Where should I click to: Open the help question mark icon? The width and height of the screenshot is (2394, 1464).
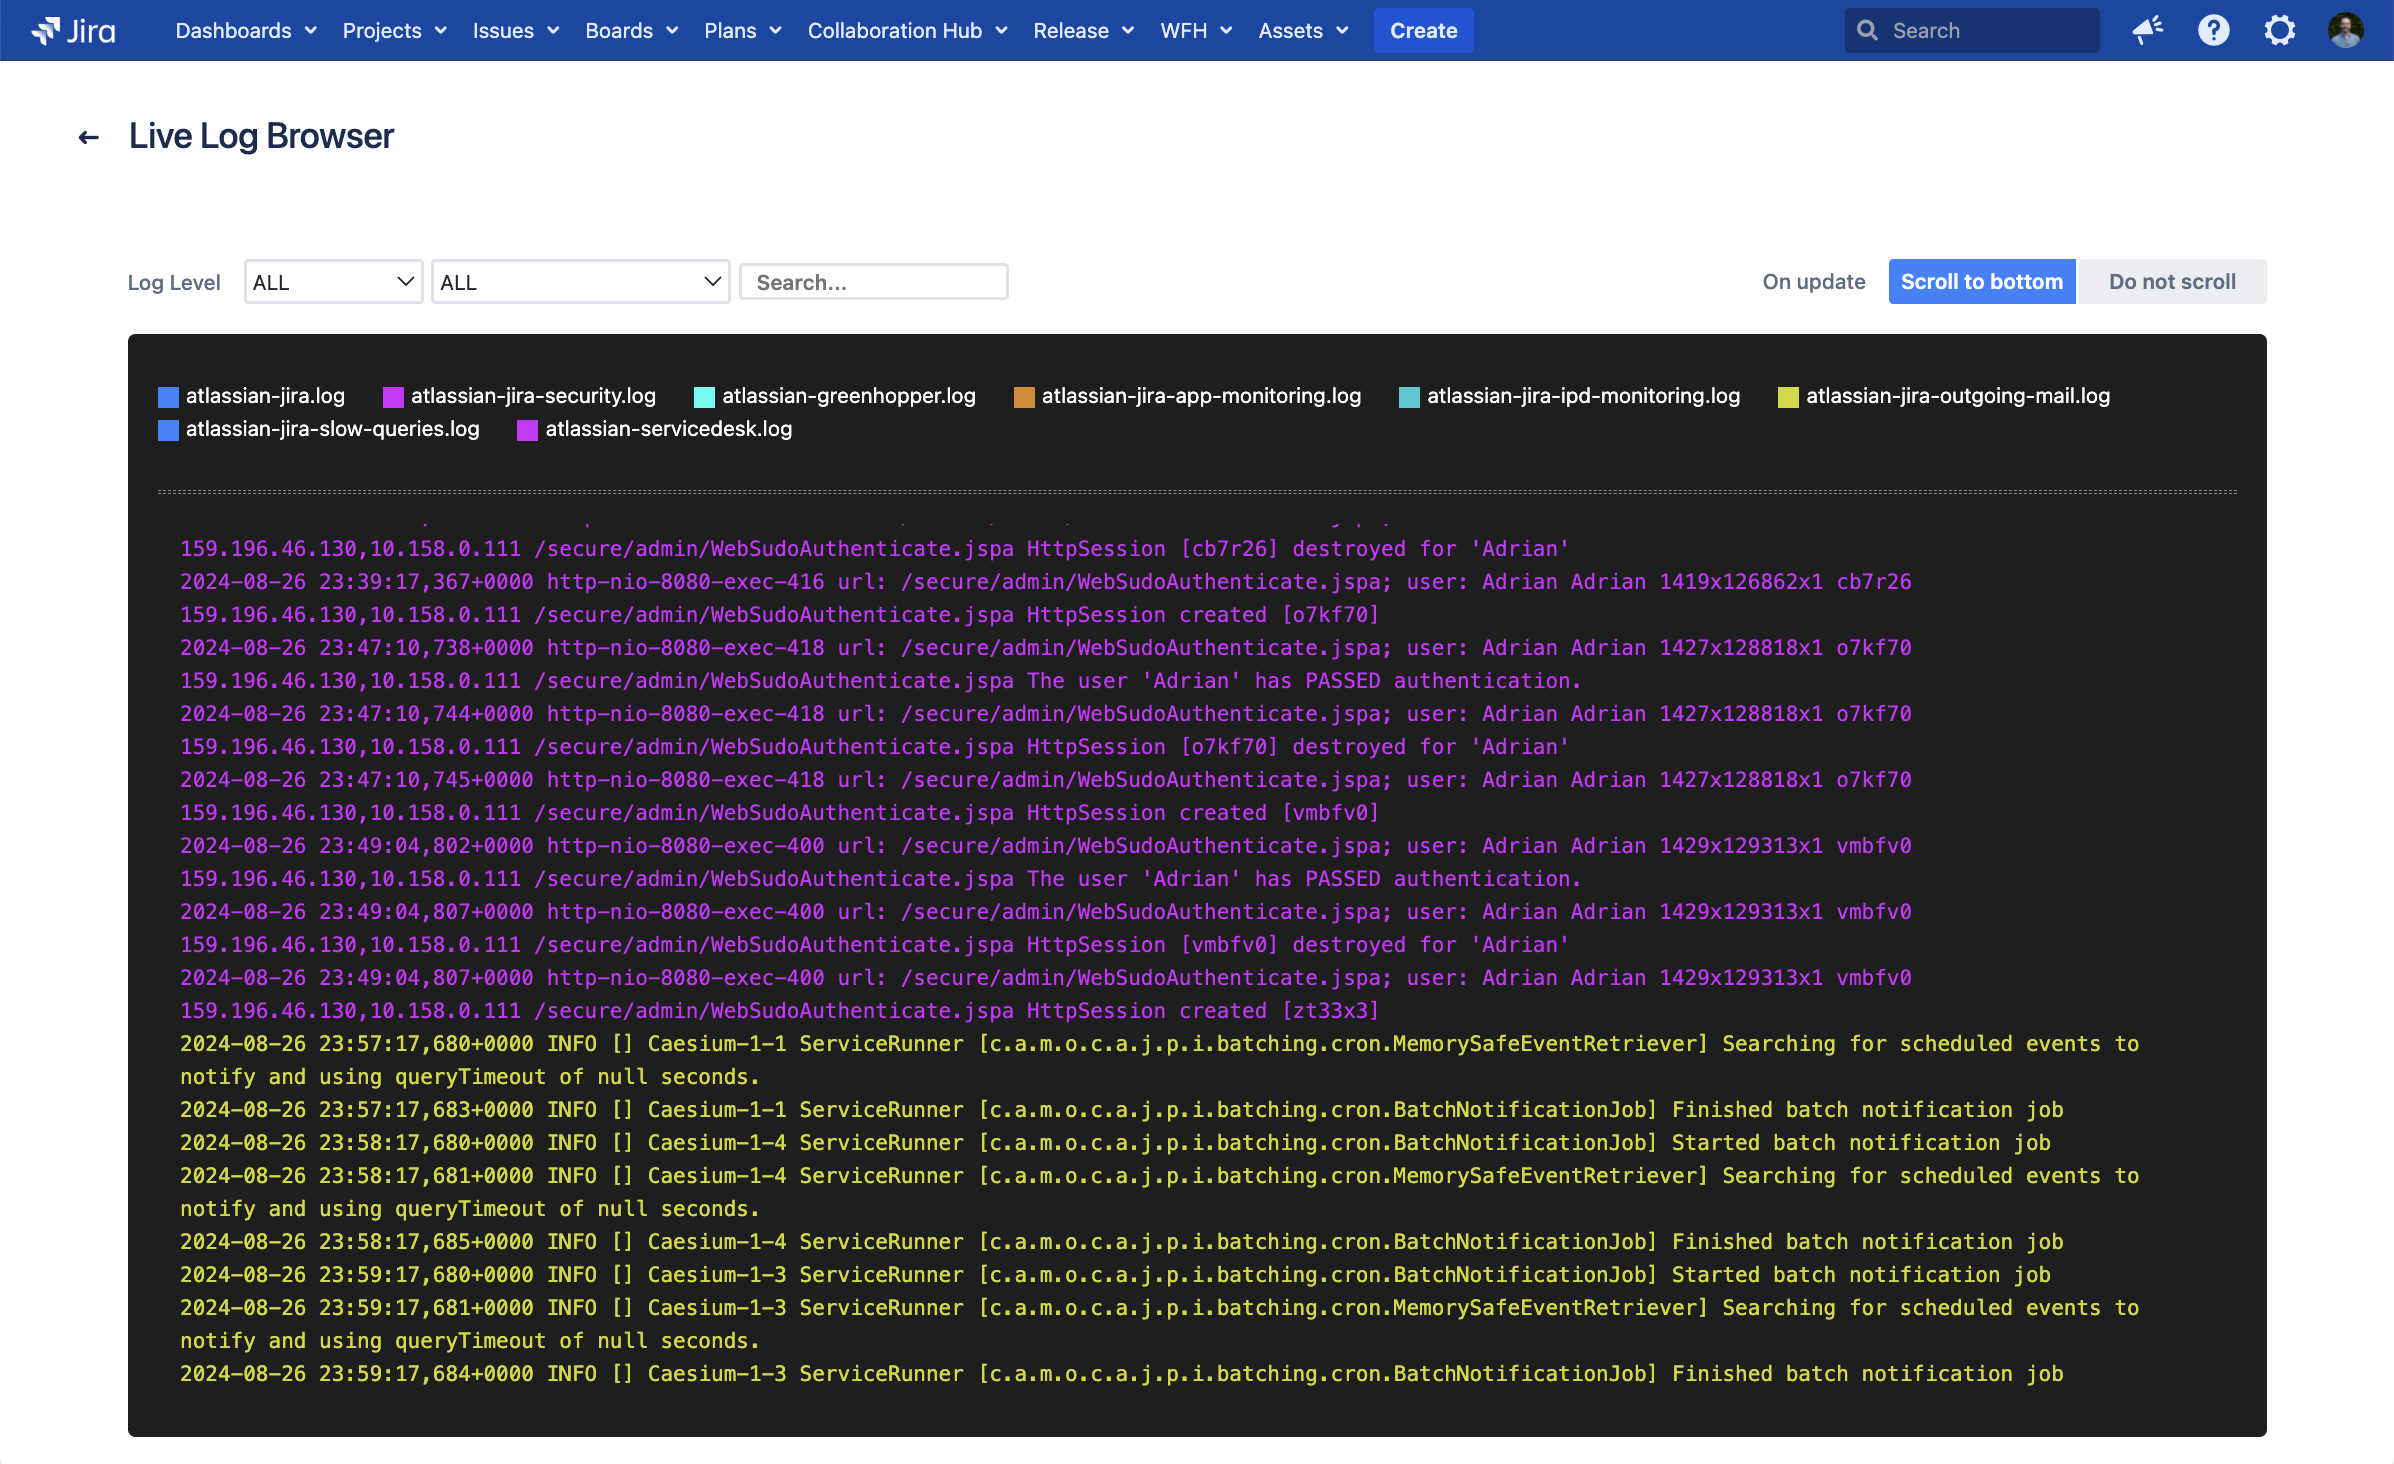2213,30
